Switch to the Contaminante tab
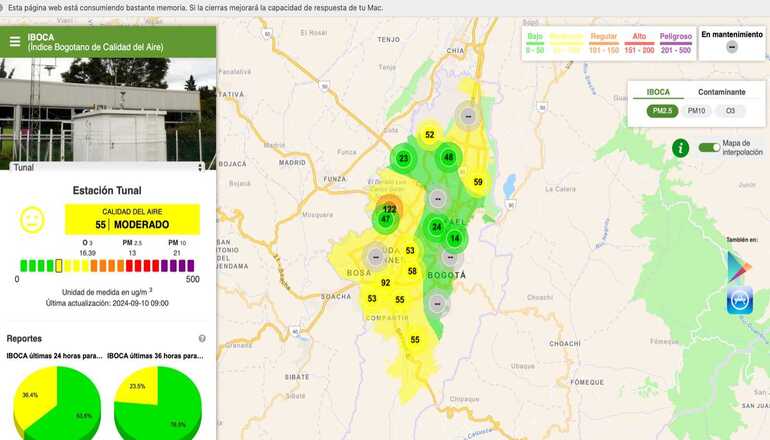 coord(721,92)
